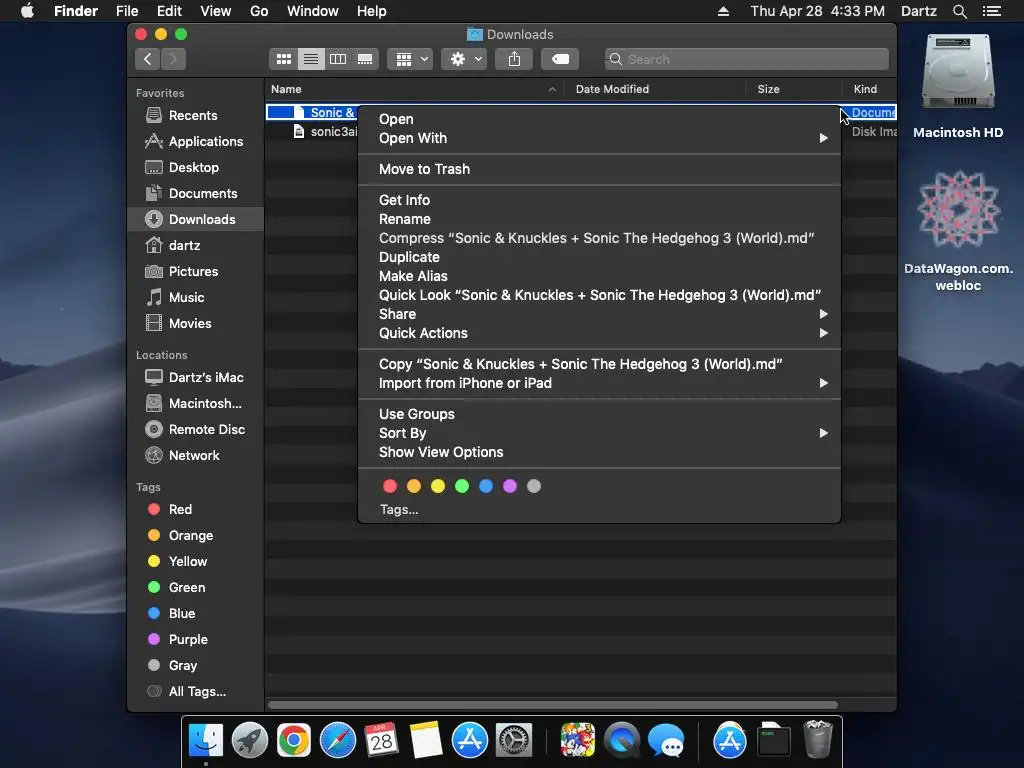Expand the Quick Actions submenu
Screen dimensions: 1024x768
point(600,333)
